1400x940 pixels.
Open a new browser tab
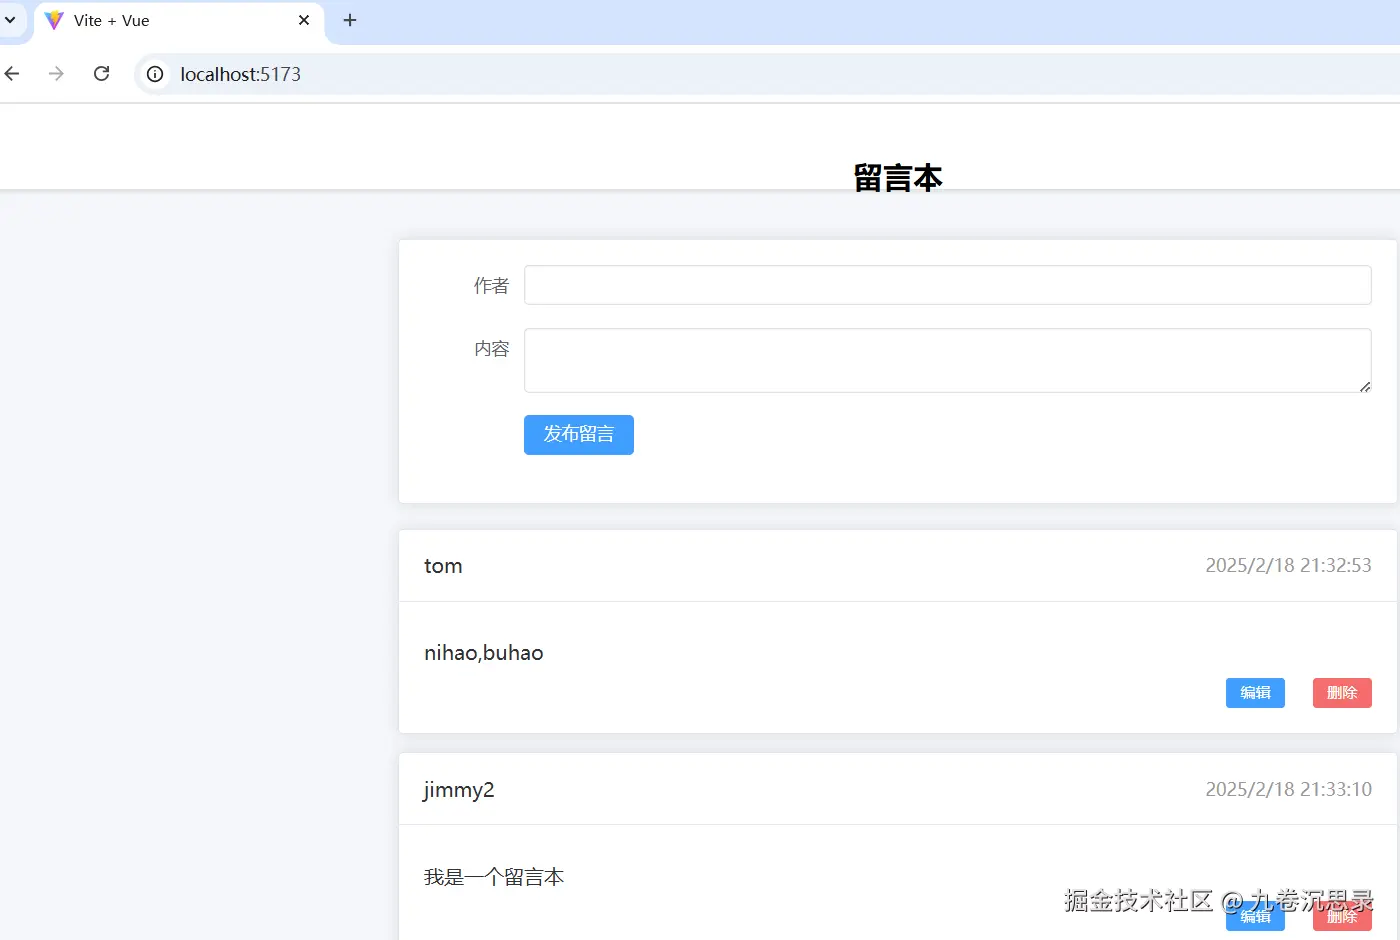350,20
